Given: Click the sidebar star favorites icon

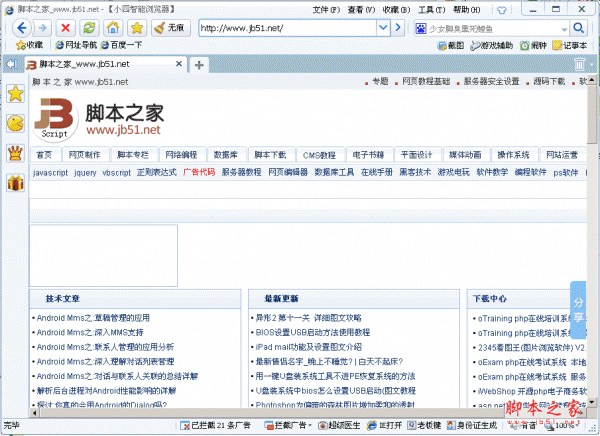Looking at the screenshot, I should pos(15,94).
